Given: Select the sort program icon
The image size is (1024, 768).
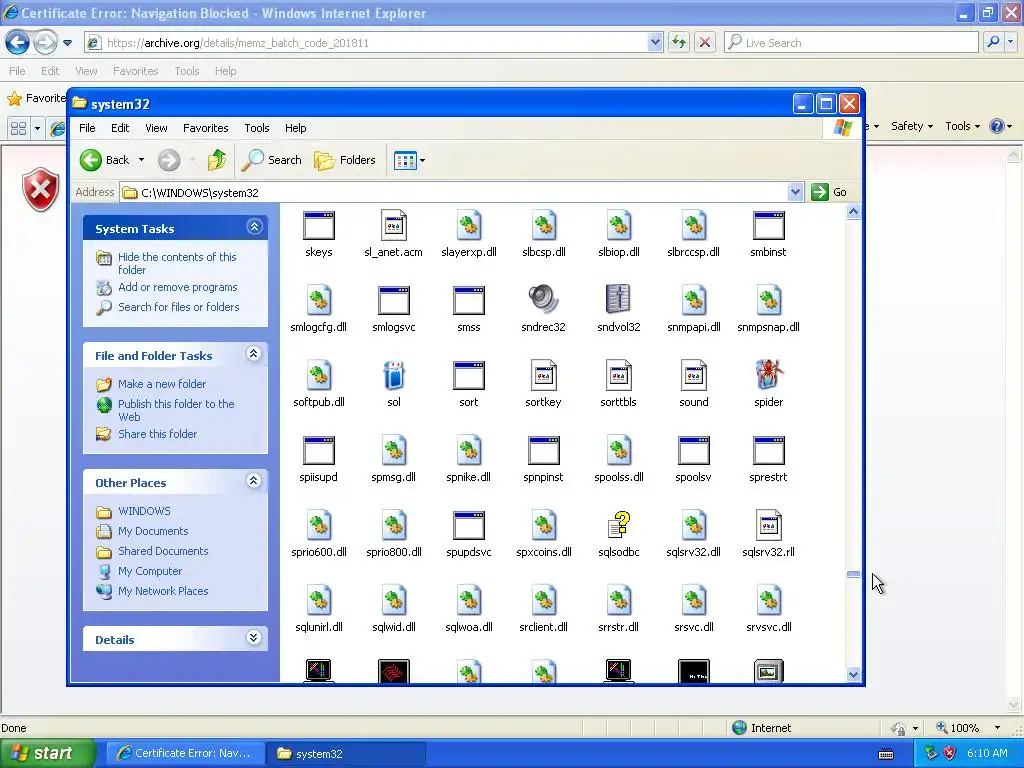Looking at the screenshot, I should 469,376.
